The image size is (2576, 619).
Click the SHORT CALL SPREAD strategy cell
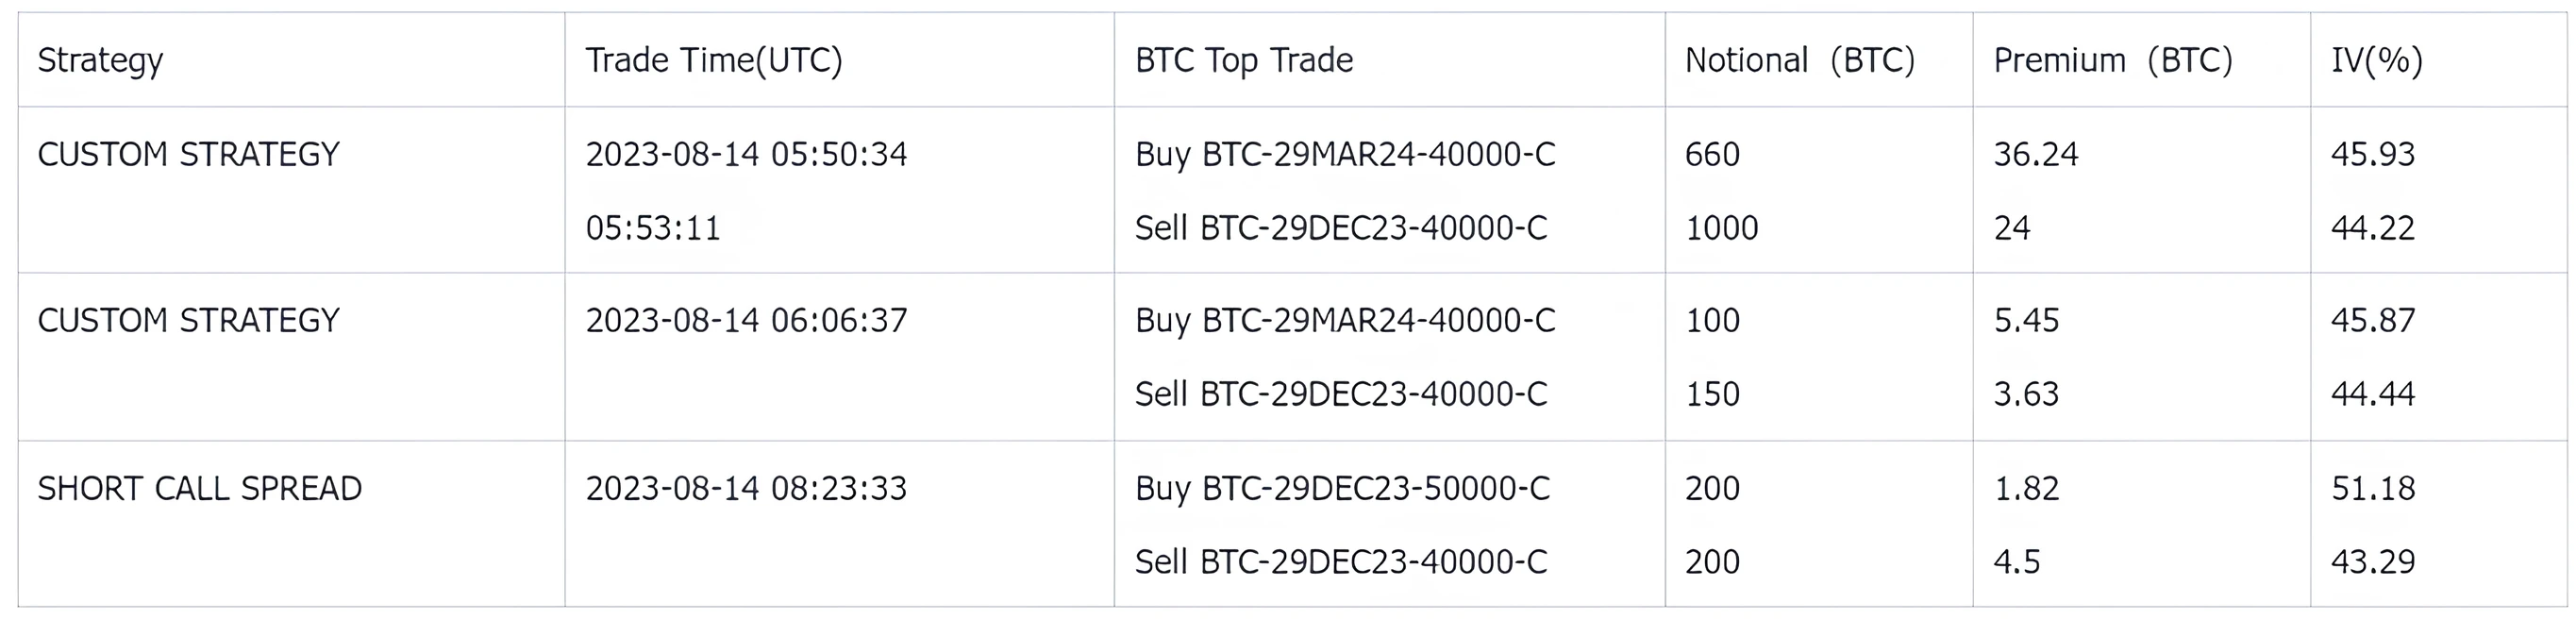pos(200,489)
